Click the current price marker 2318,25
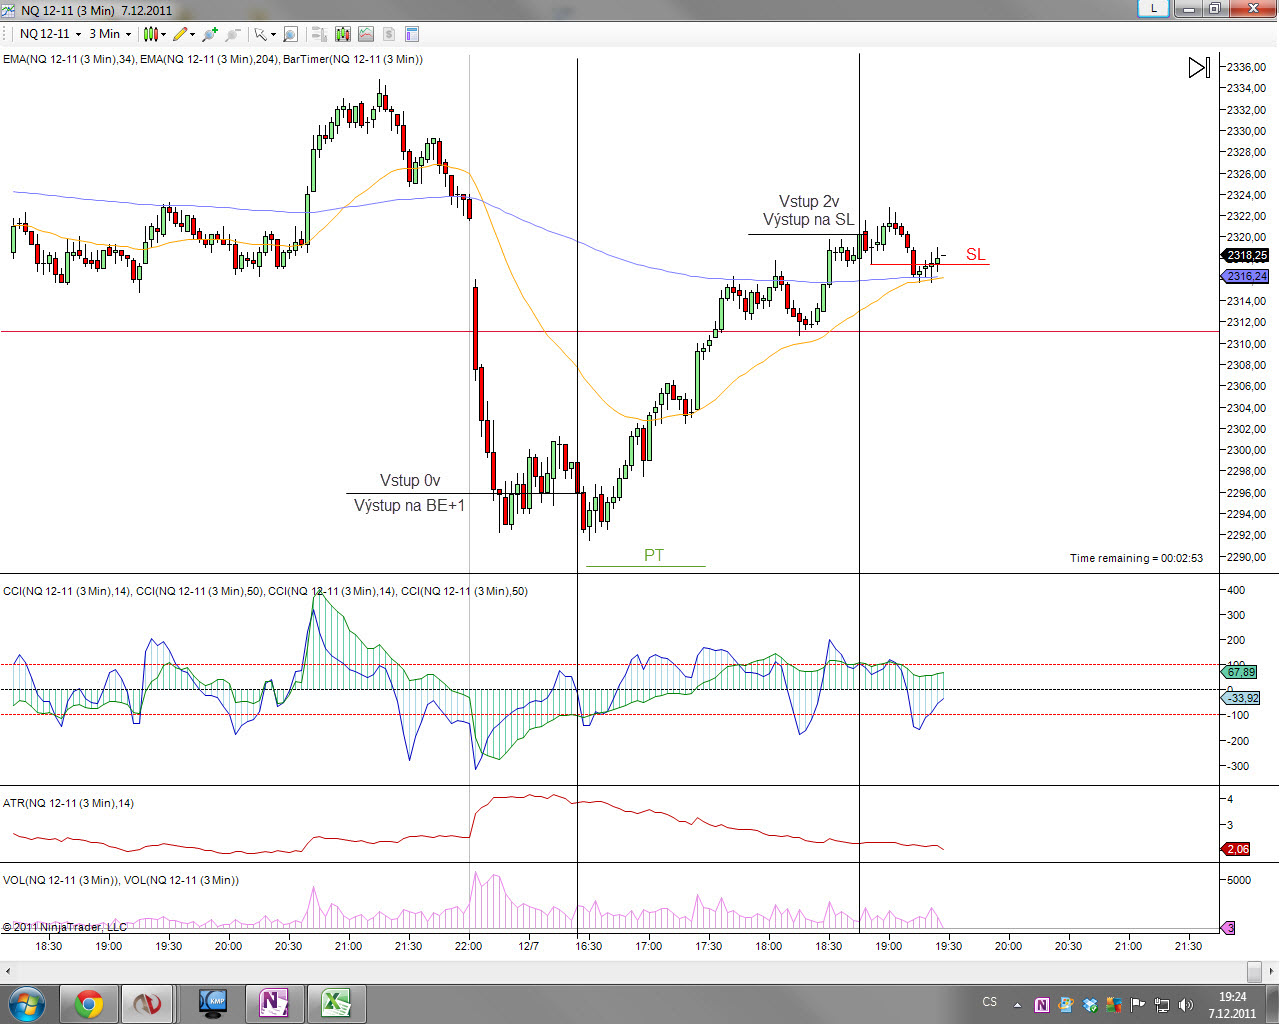The height and width of the screenshot is (1024, 1280). [1246, 255]
